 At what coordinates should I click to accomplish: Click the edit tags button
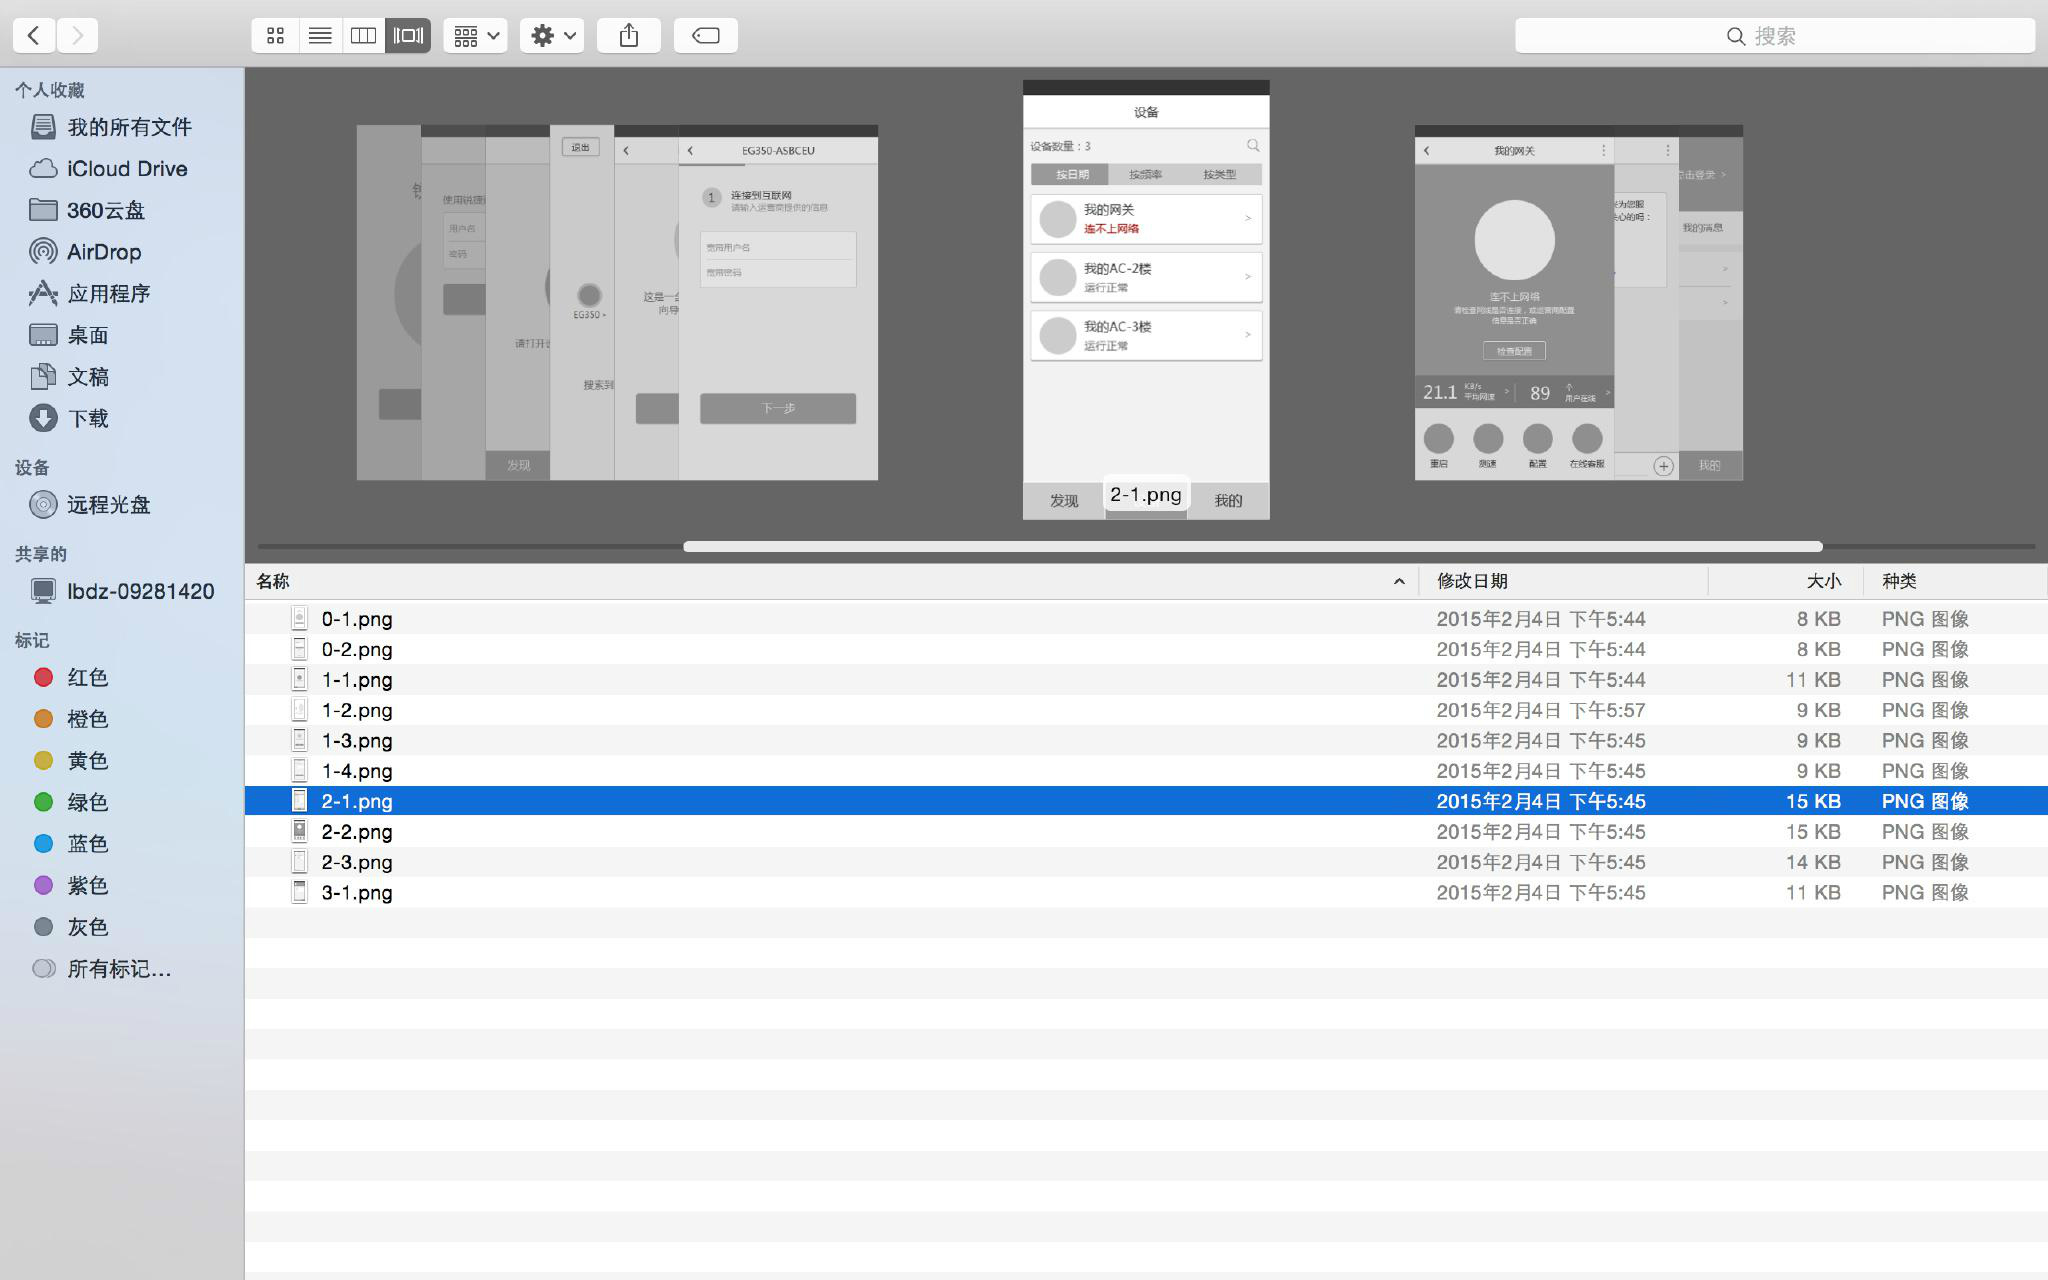[706, 36]
